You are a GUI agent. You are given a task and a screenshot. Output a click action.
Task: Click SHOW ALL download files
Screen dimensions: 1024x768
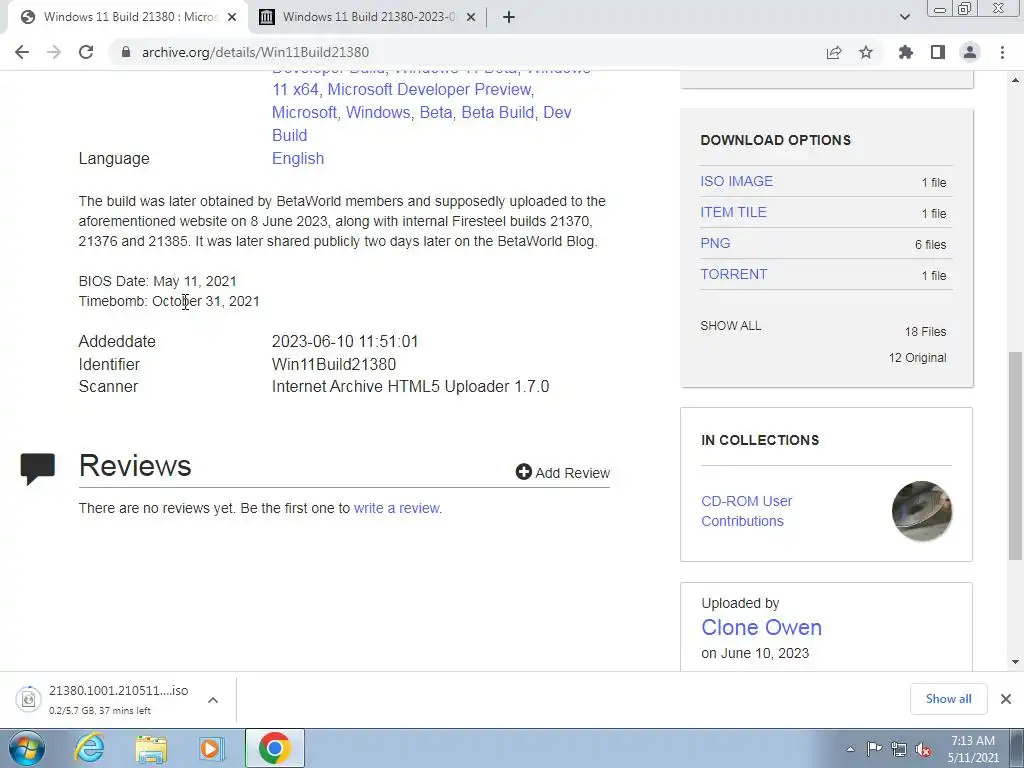731,326
